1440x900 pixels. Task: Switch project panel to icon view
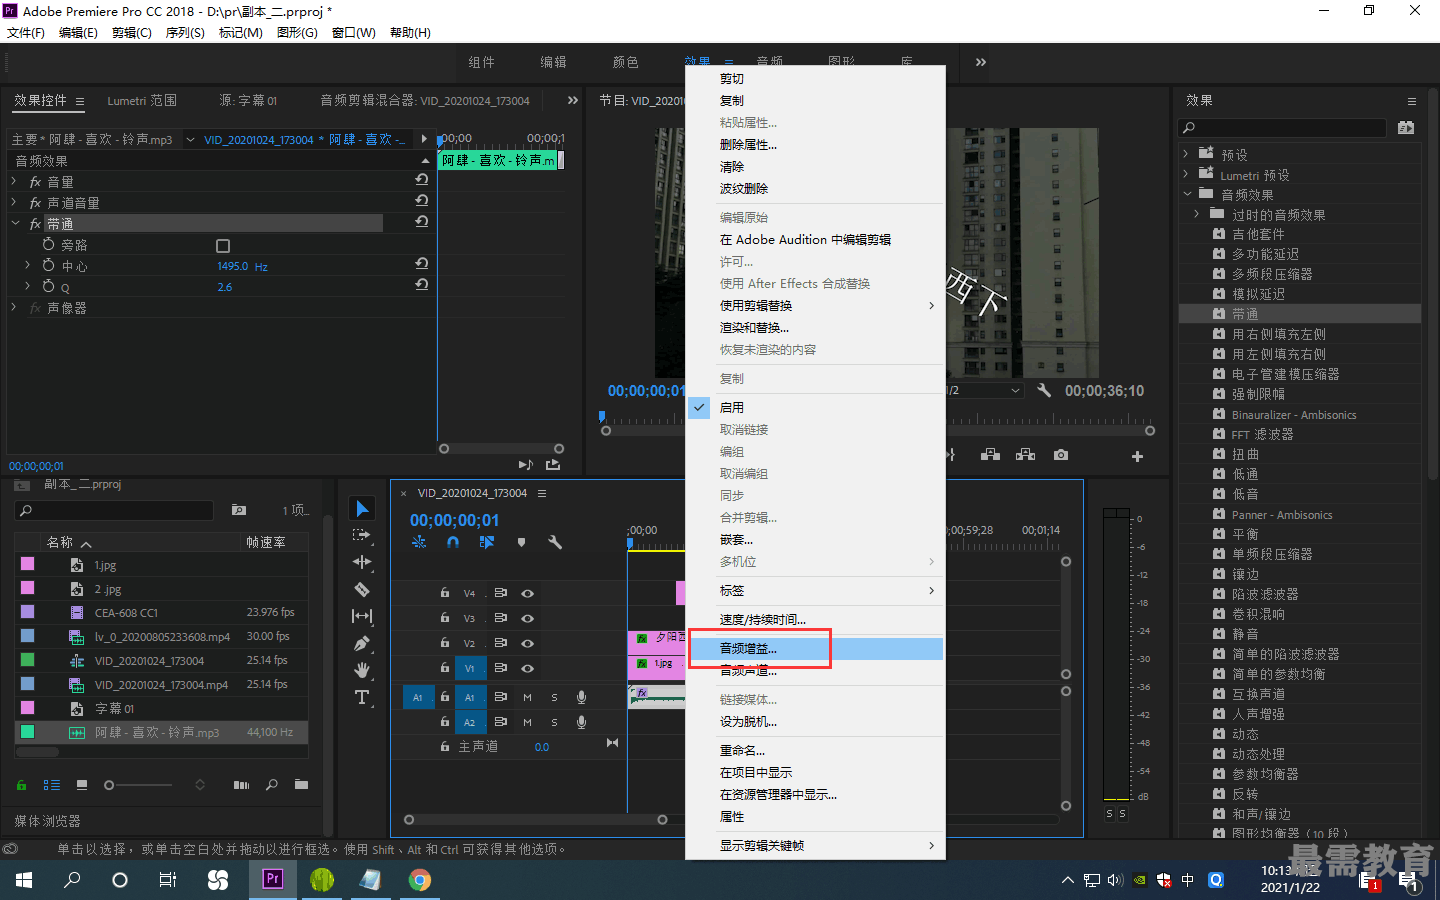[82, 785]
